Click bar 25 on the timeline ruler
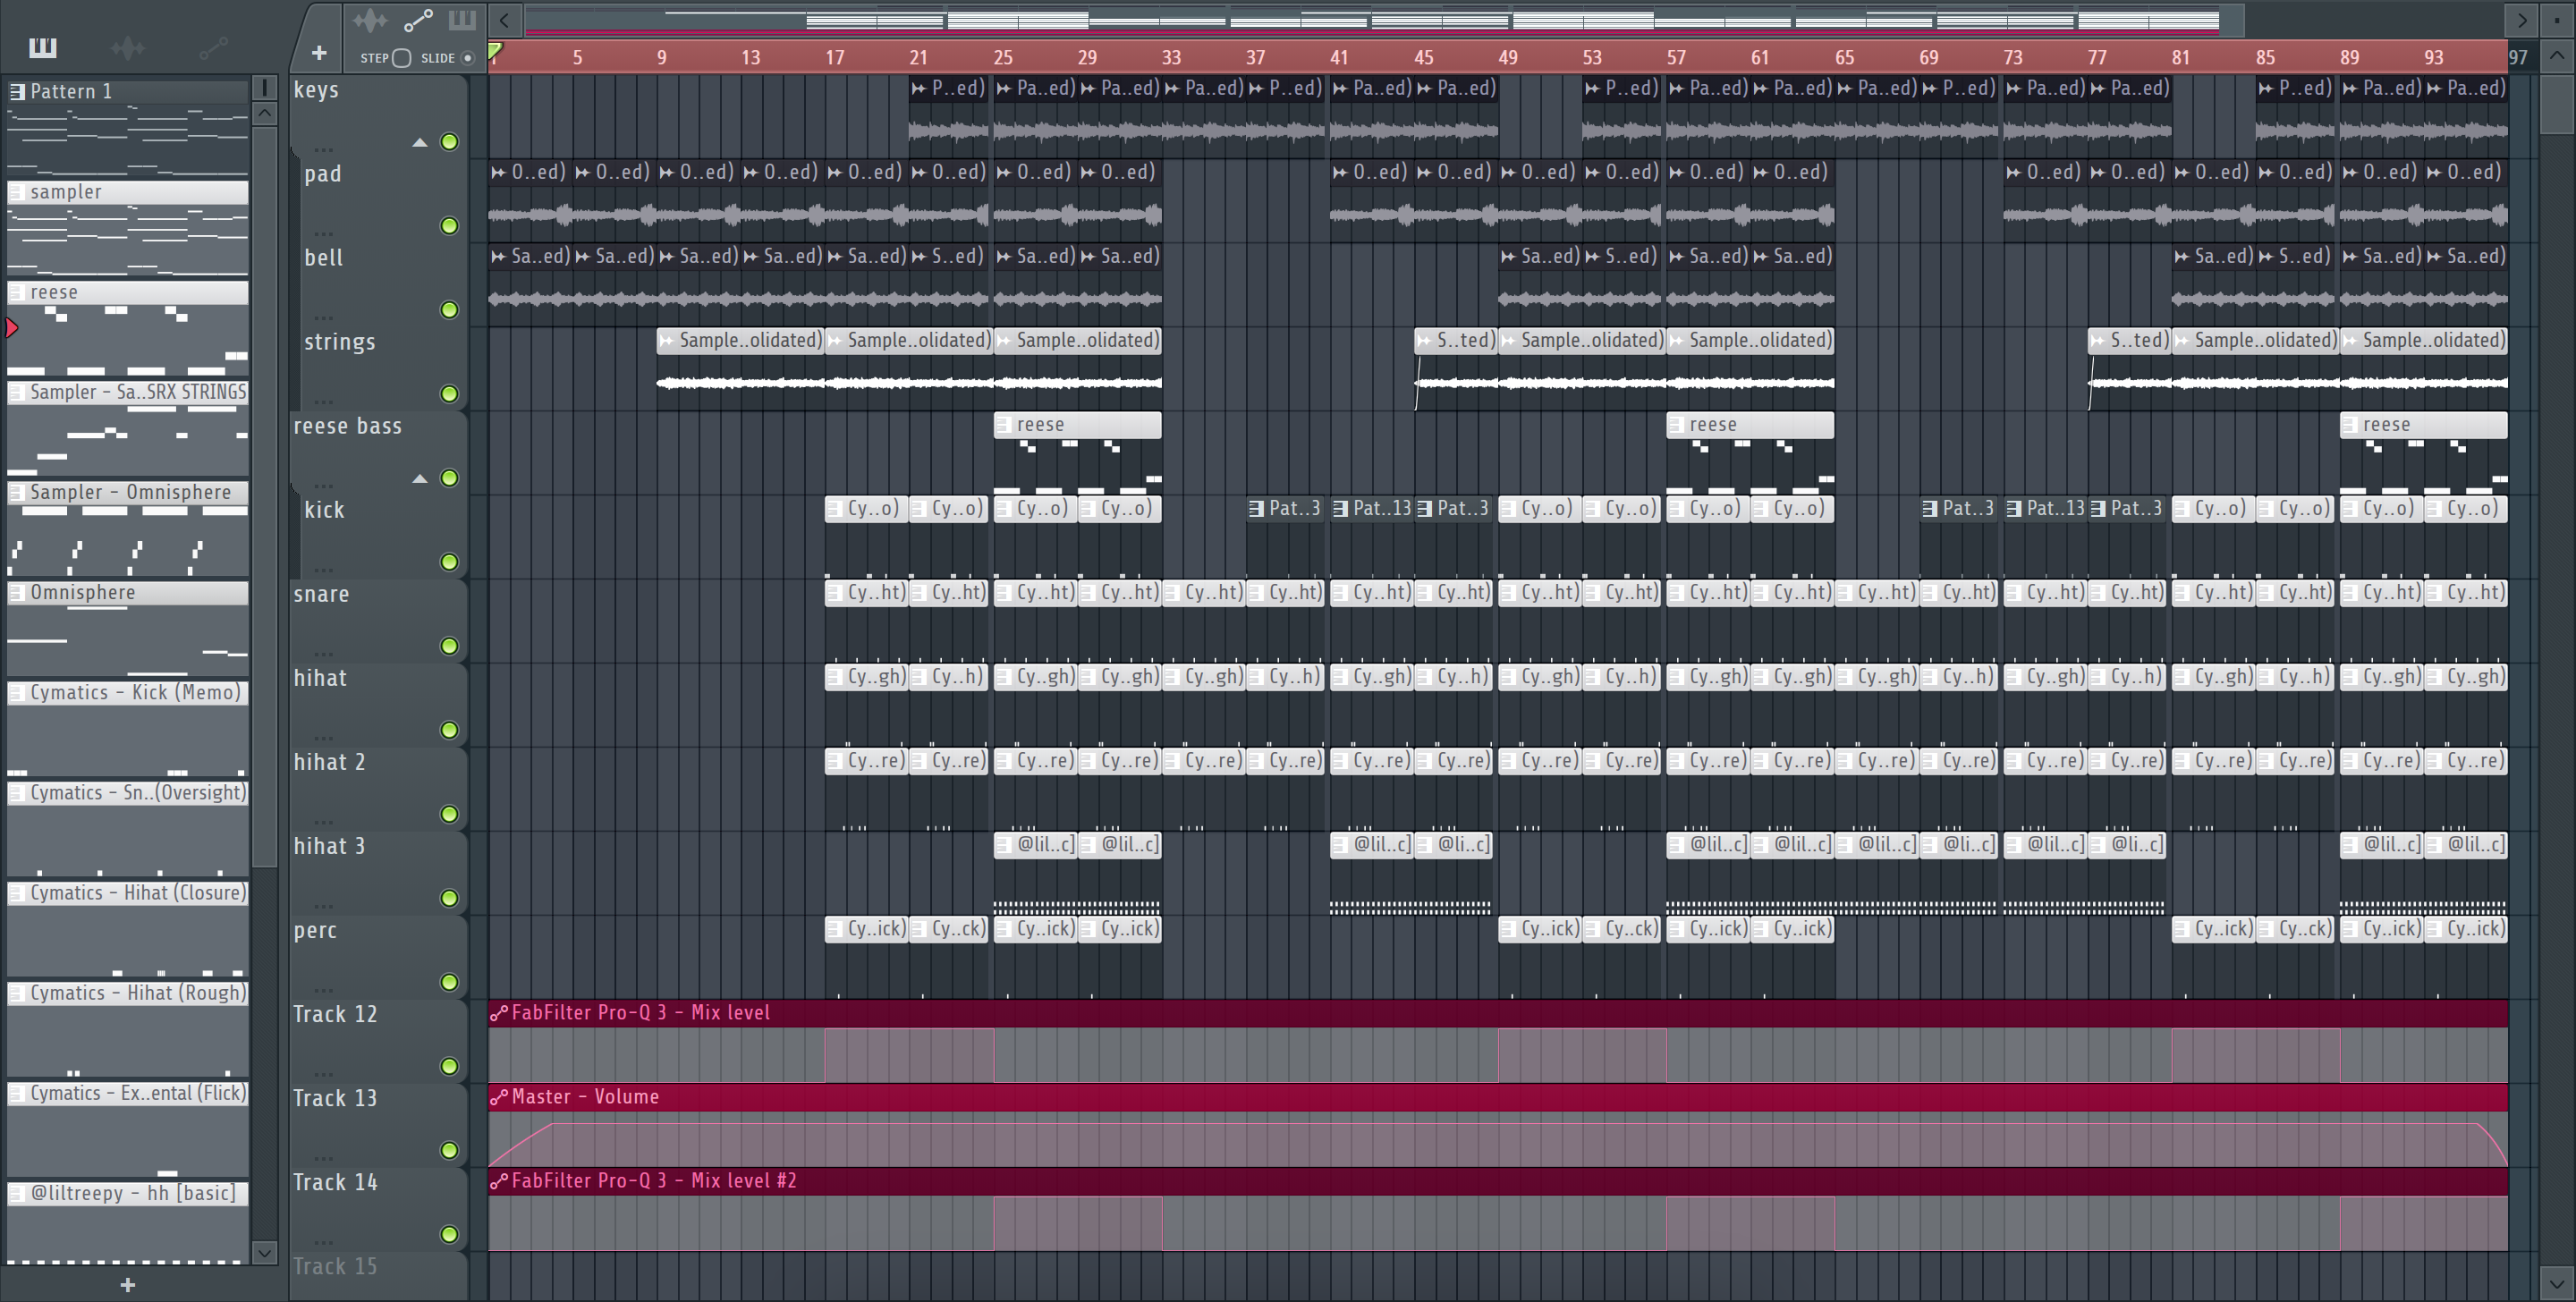Screen dimensions: 2576x1302 point(1002,58)
